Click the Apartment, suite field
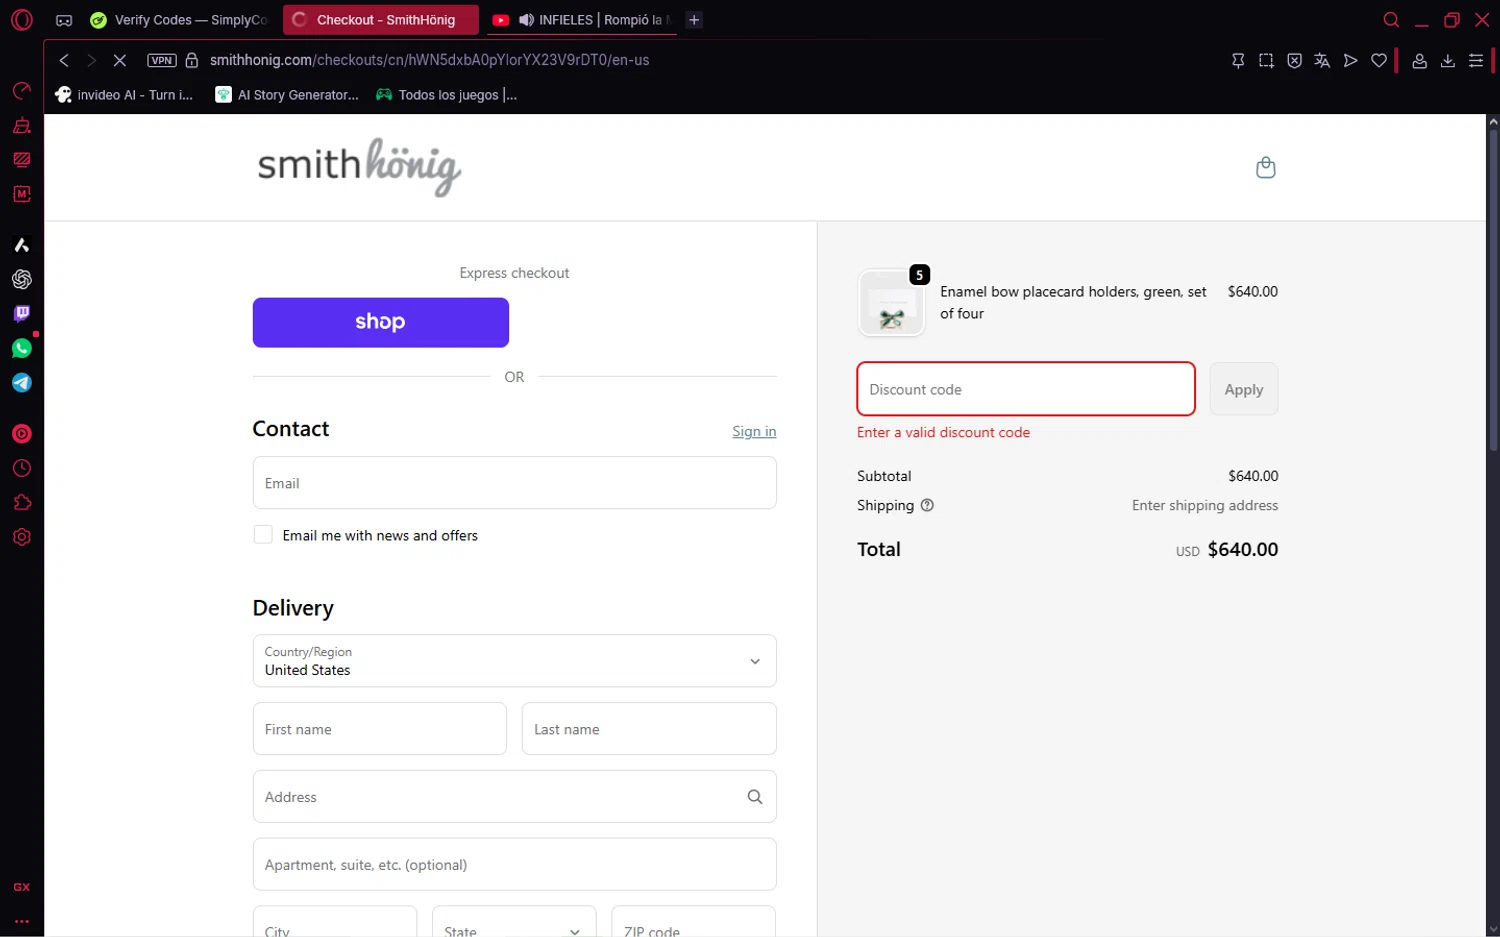 pyautogui.click(x=514, y=864)
